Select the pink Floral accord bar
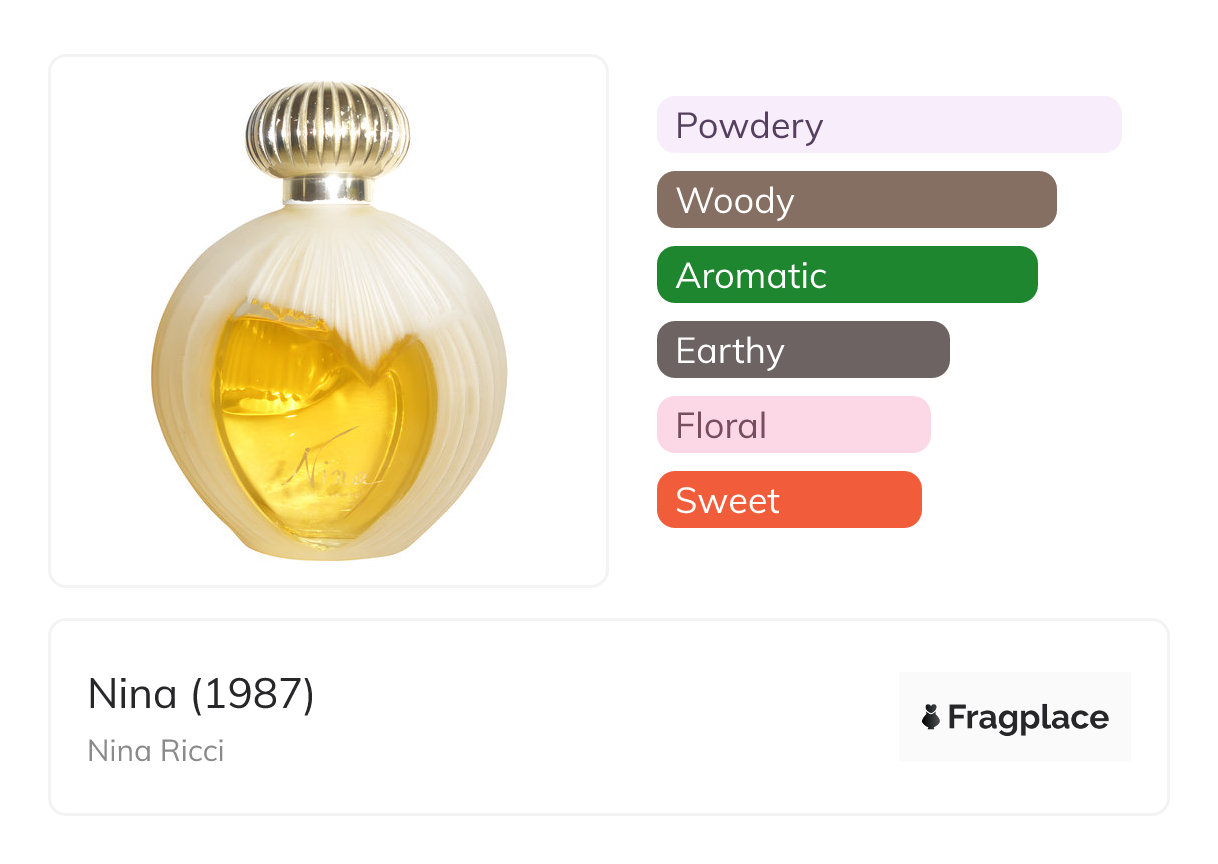This screenshot has width=1218, height=864. tap(793, 425)
